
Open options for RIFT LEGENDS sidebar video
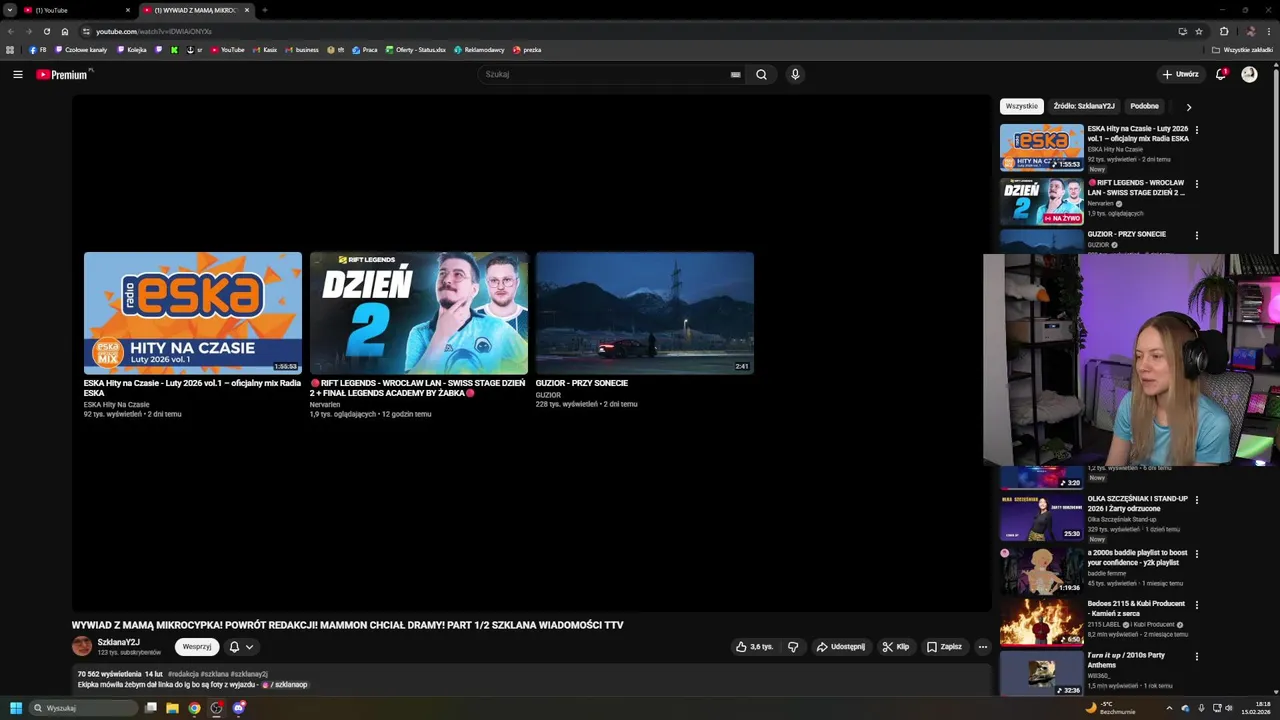(1196, 184)
